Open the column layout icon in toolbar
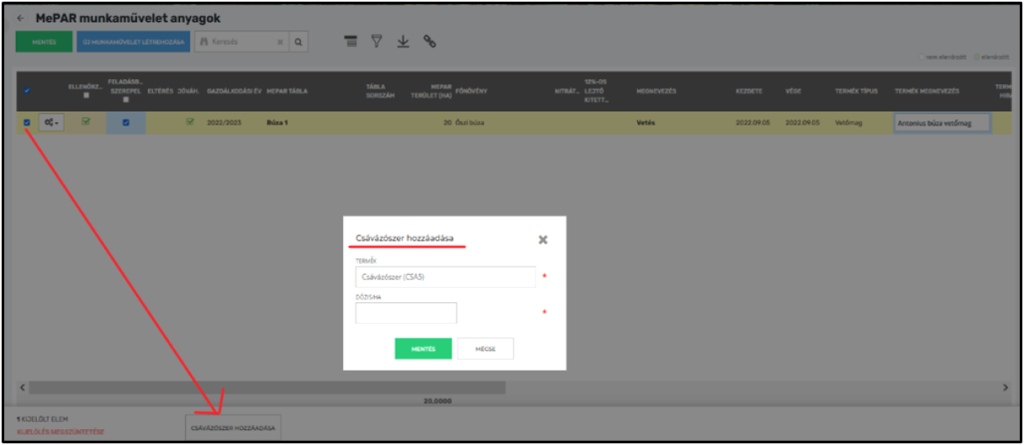Image resolution: width=1024 pixels, height=445 pixels. click(350, 41)
